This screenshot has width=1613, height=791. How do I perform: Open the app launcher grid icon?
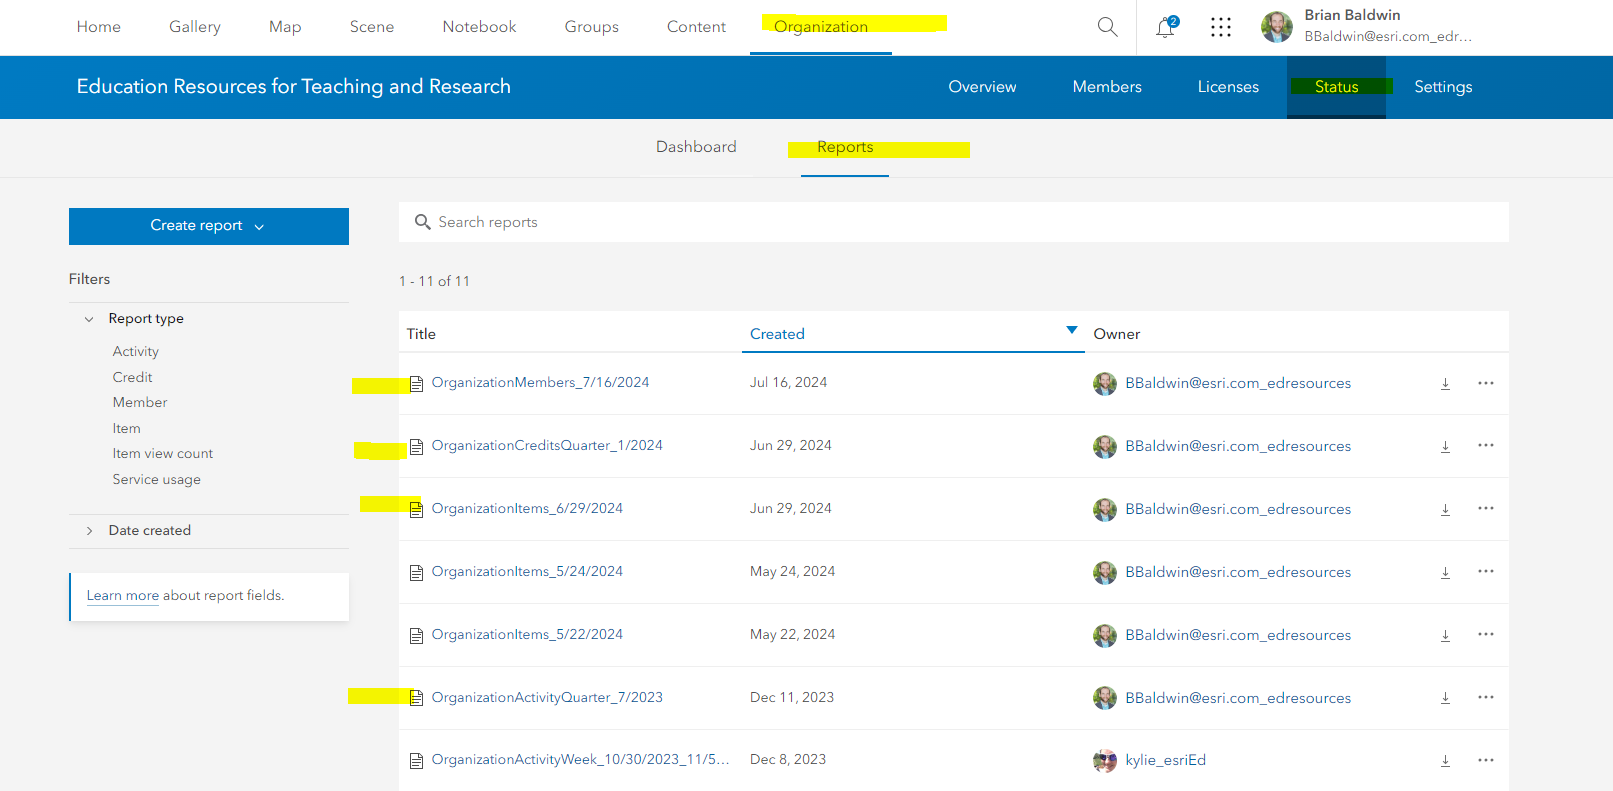pyautogui.click(x=1221, y=27)
